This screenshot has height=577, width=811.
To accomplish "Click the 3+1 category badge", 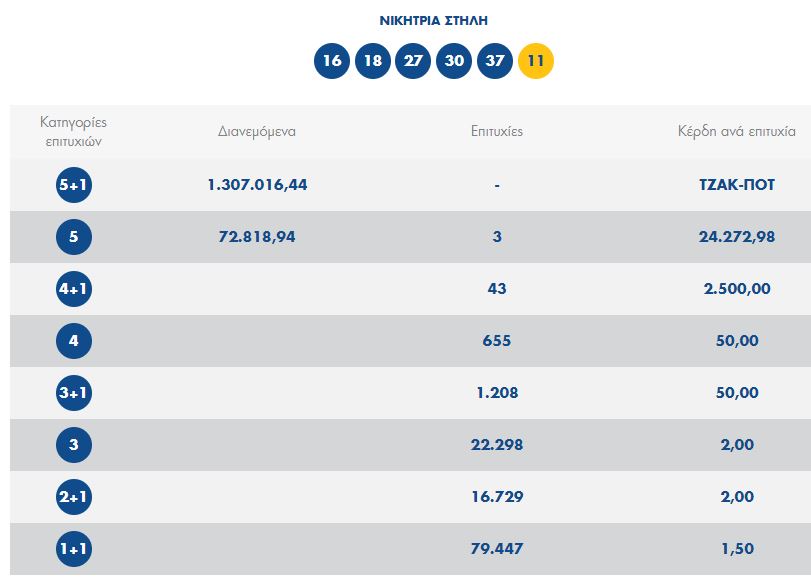I will click(x=74, y=393).
